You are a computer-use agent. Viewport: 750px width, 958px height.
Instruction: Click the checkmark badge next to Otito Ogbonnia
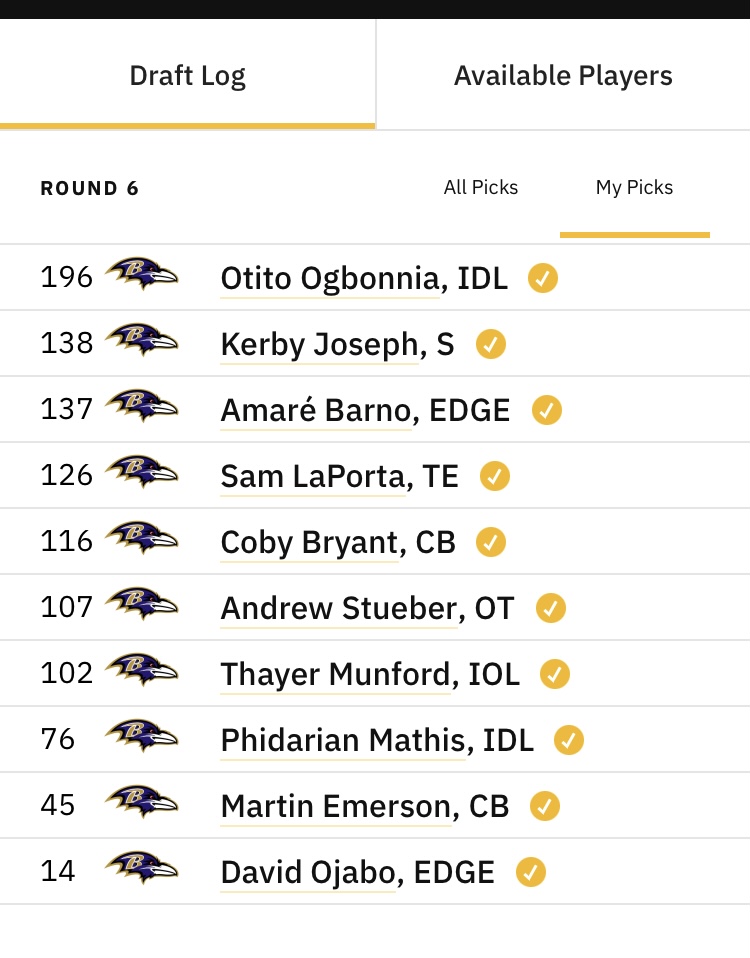[x=543, y=278]
